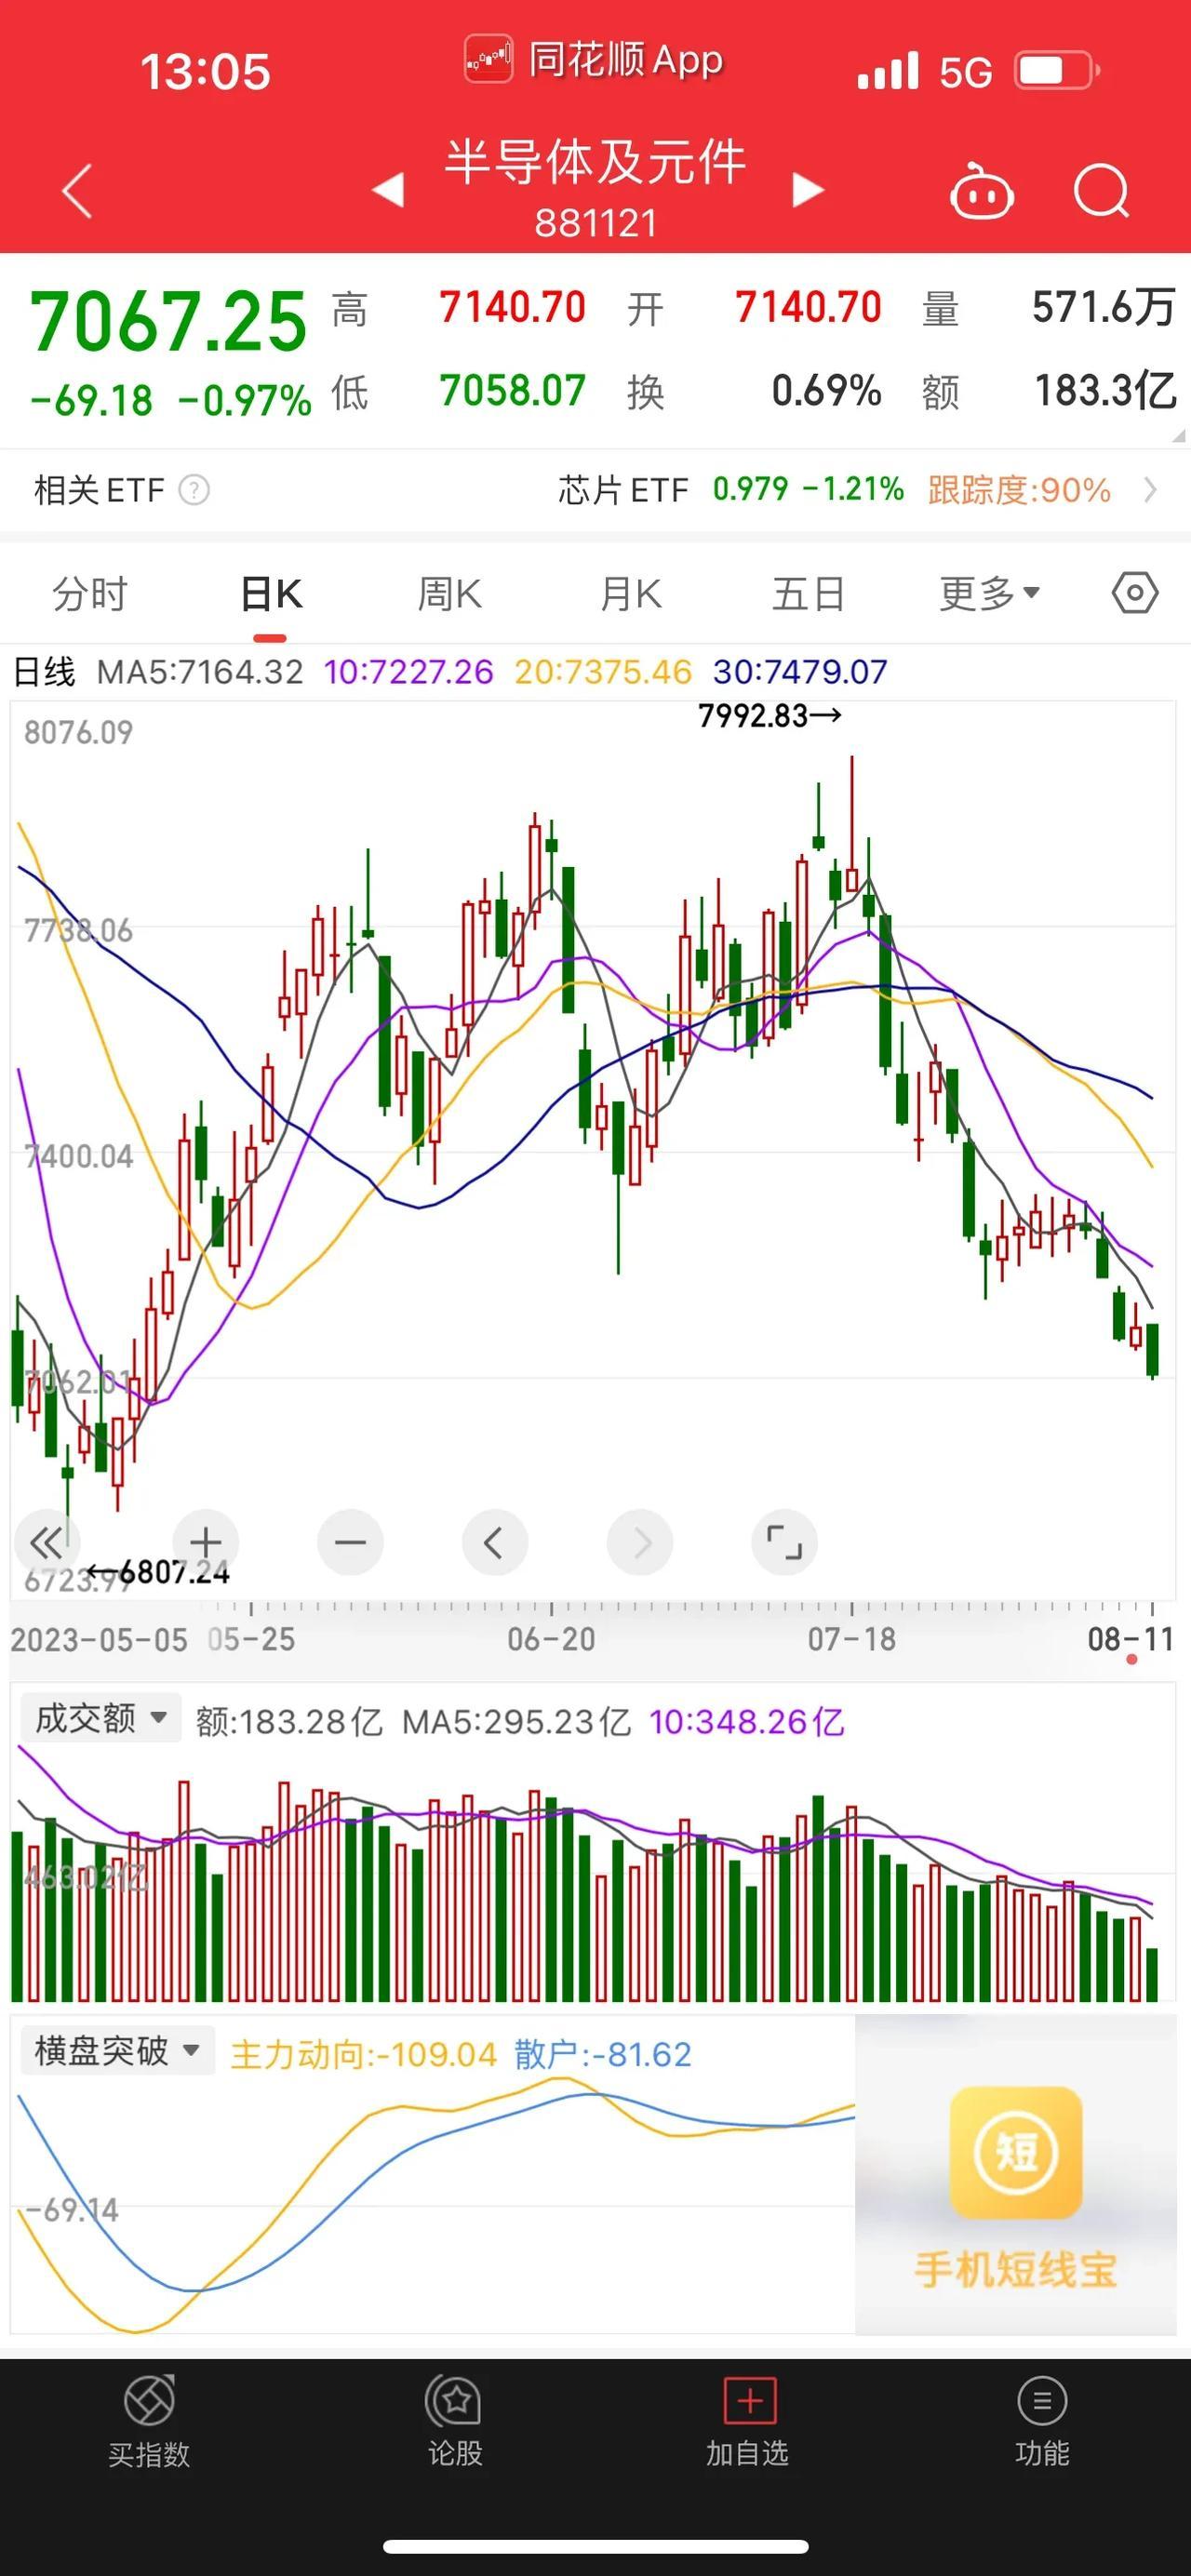Tap the 7067.25 current price
This screenshot has width=1191, height=2576.
(x=168, y=322)
